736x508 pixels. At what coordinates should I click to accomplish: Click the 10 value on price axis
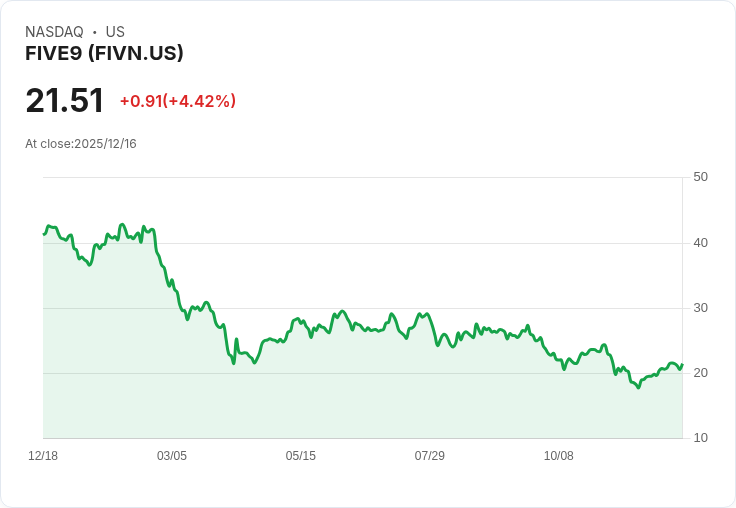[700, 438]
